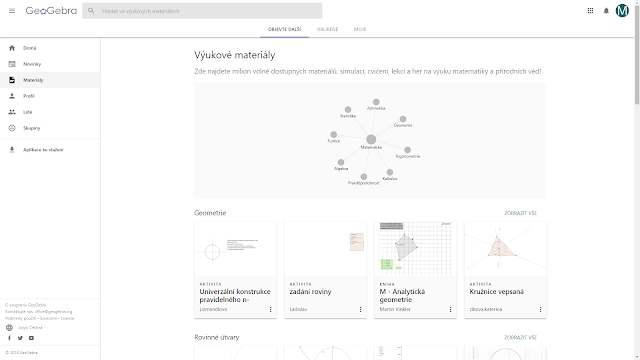
Task: Click the Materiály document icon
Action: click(x=12, y=80)
